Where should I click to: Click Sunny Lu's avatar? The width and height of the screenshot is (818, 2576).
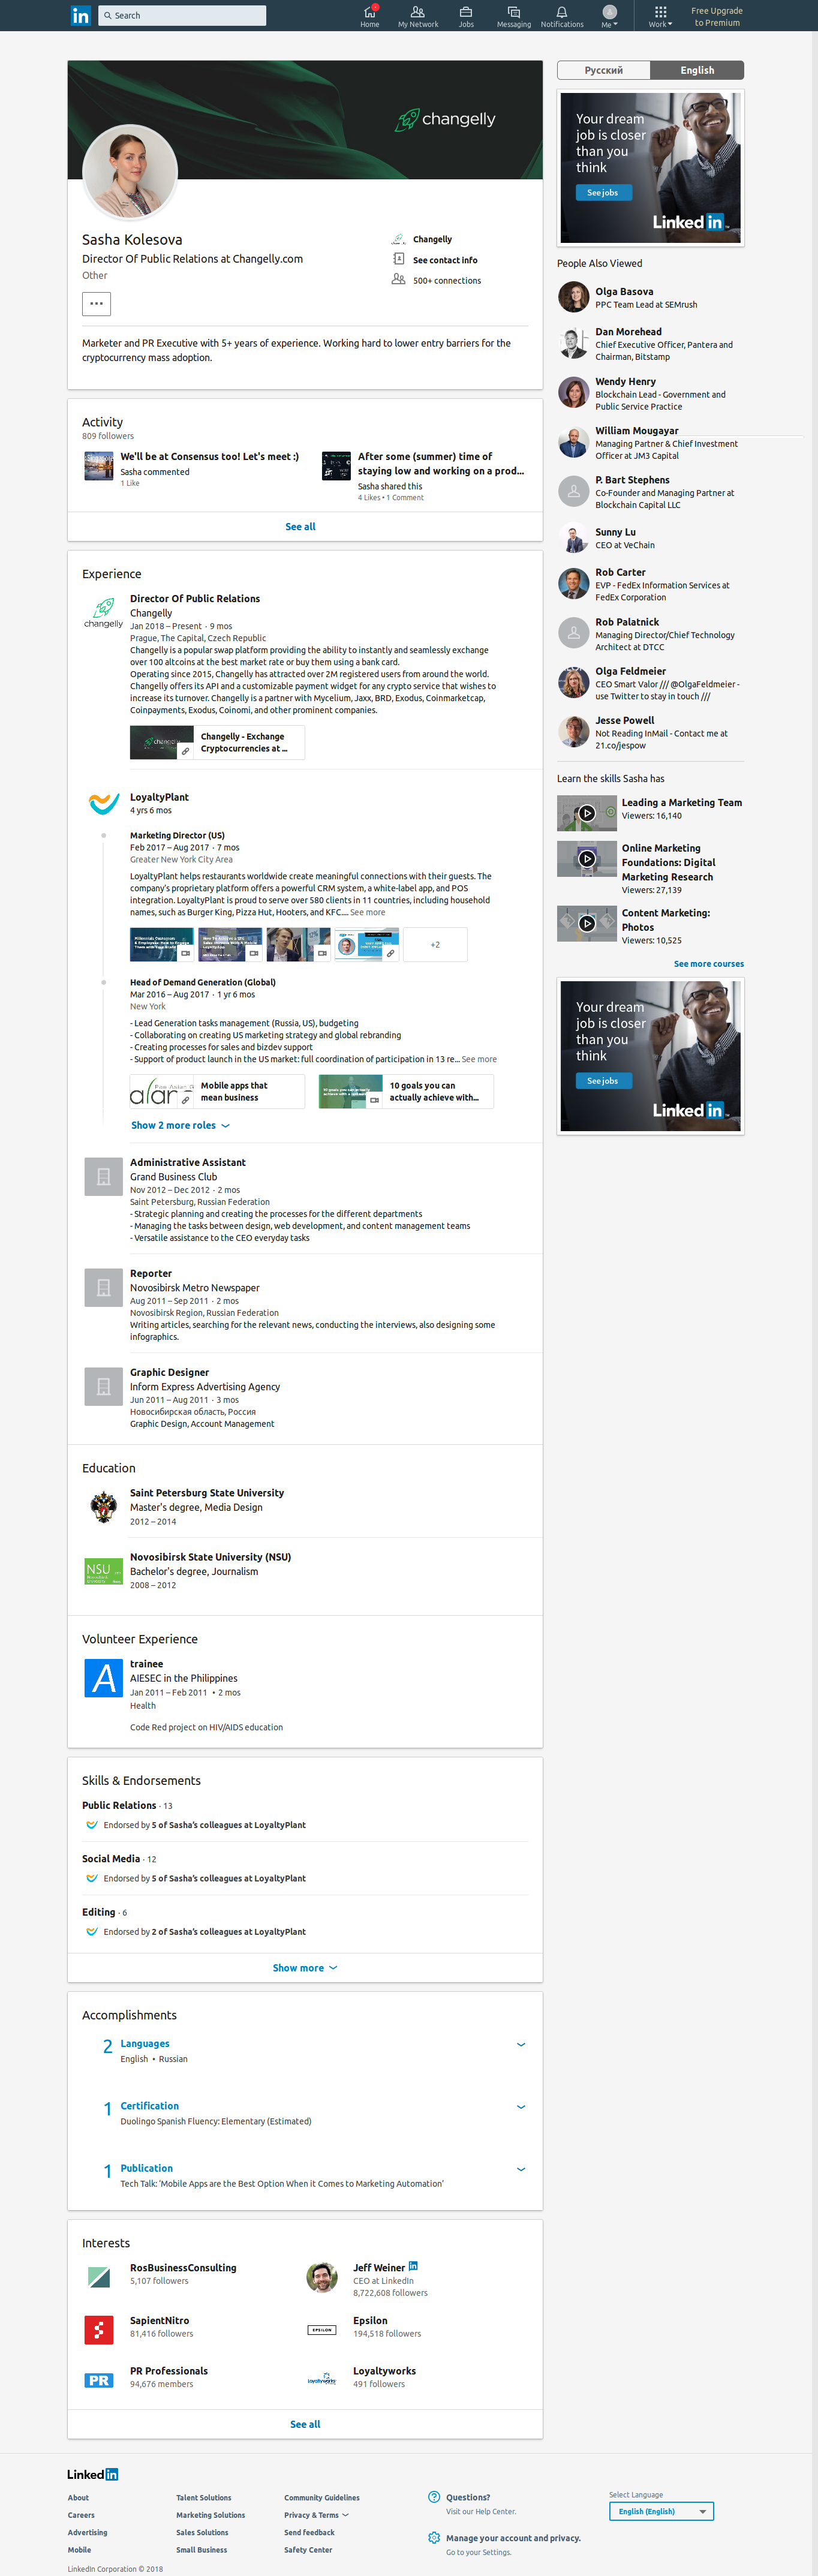pyautogui.click(x=573, y=538)
